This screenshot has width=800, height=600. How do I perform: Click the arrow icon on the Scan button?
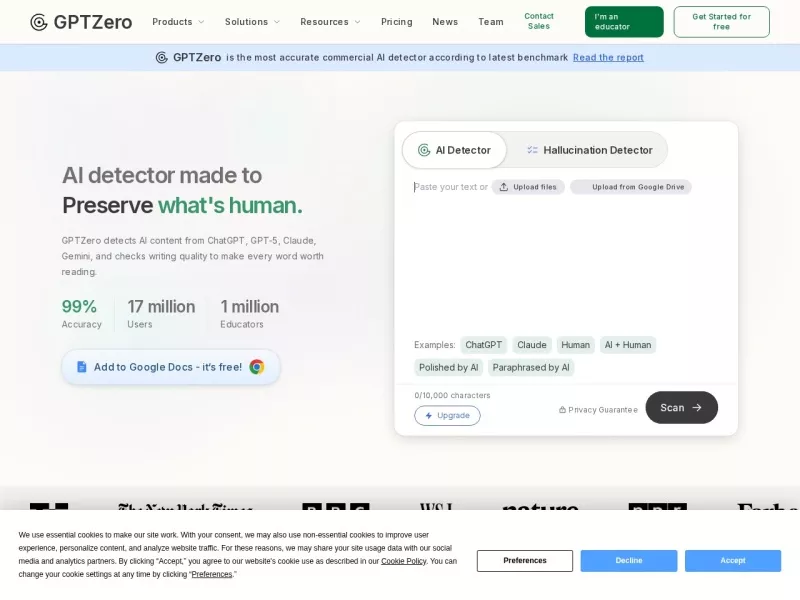pos(697,408)
